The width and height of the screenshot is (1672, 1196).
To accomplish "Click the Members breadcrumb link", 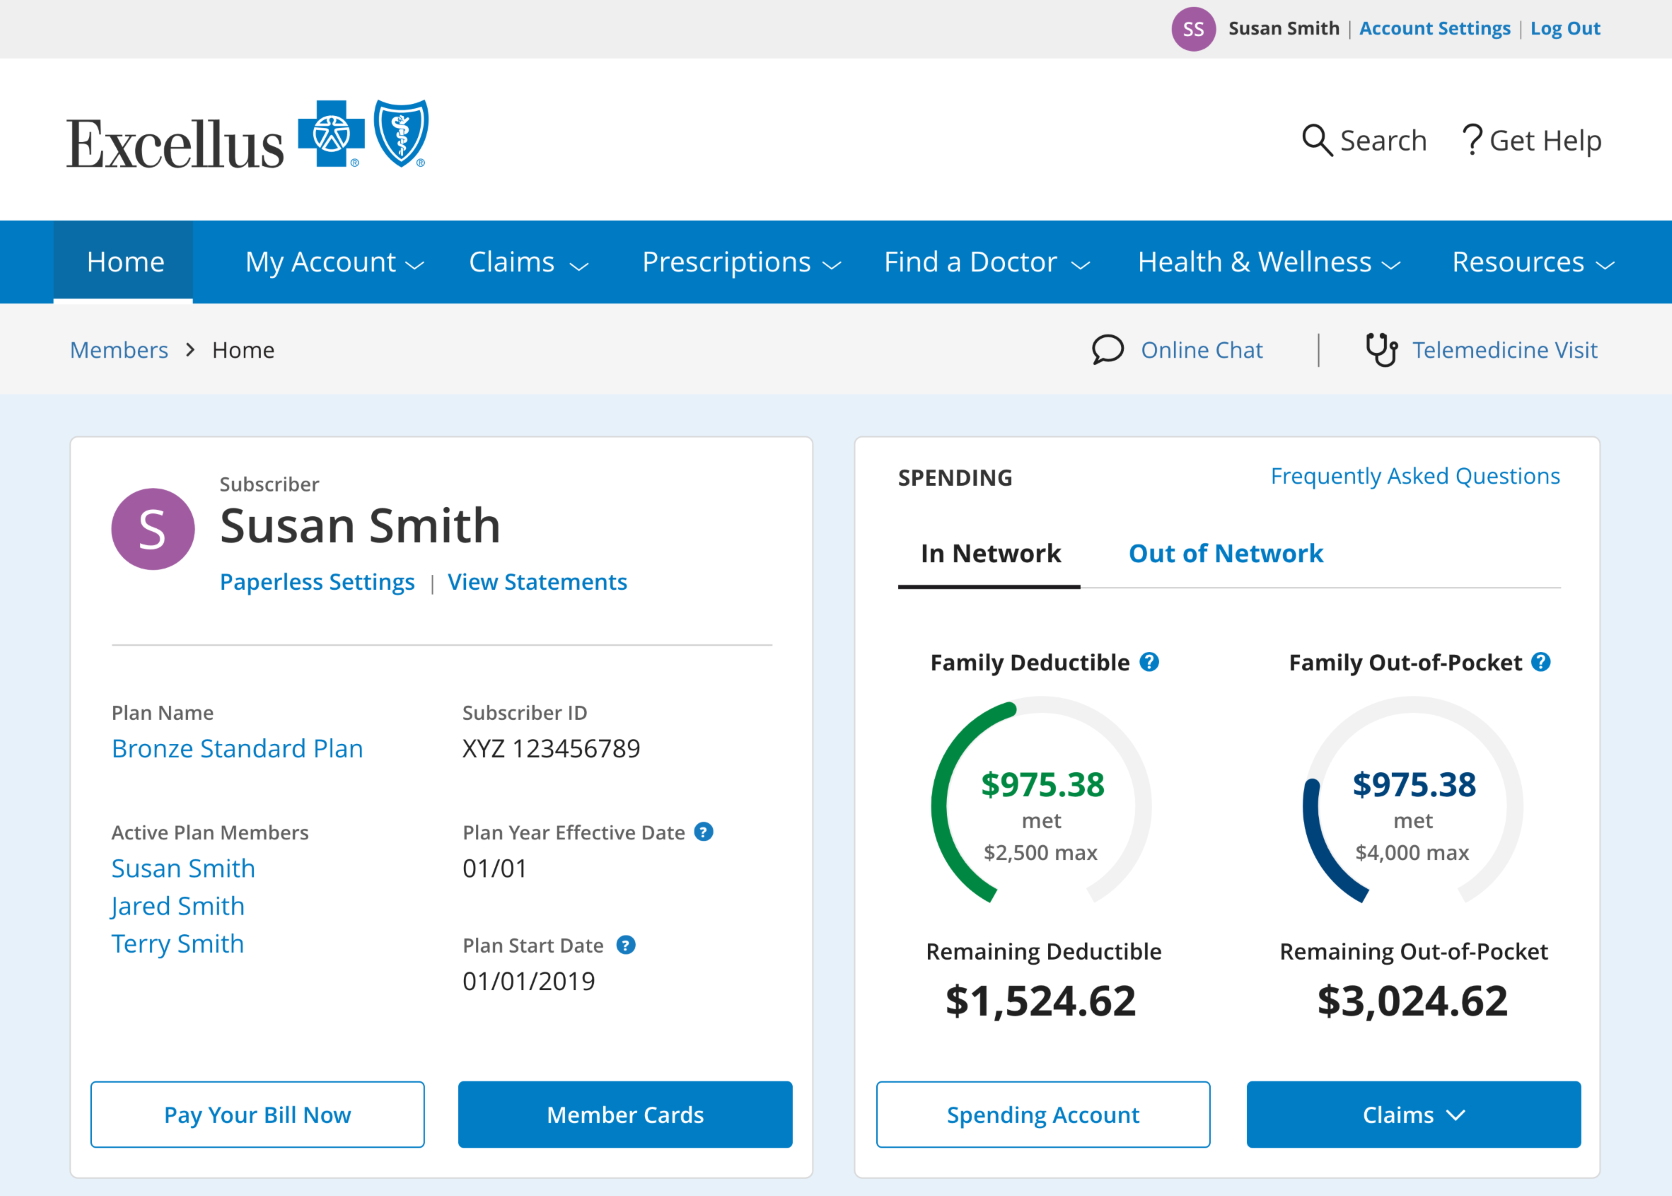I will click(119, 350).
